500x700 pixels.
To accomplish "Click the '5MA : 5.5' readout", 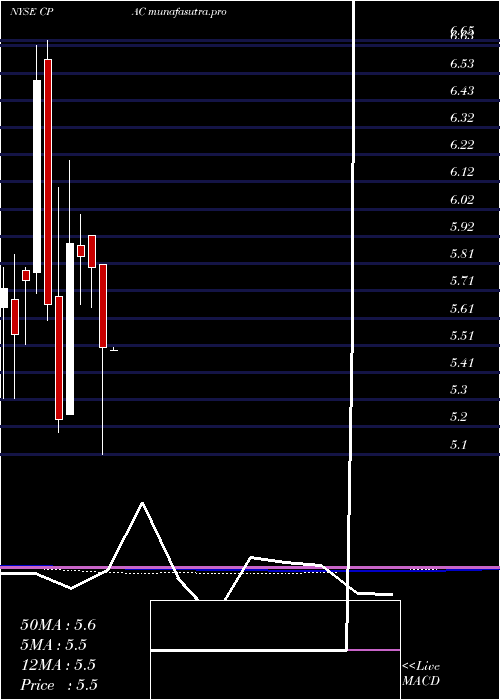I will pyautogui.click(x=54, y=645).
